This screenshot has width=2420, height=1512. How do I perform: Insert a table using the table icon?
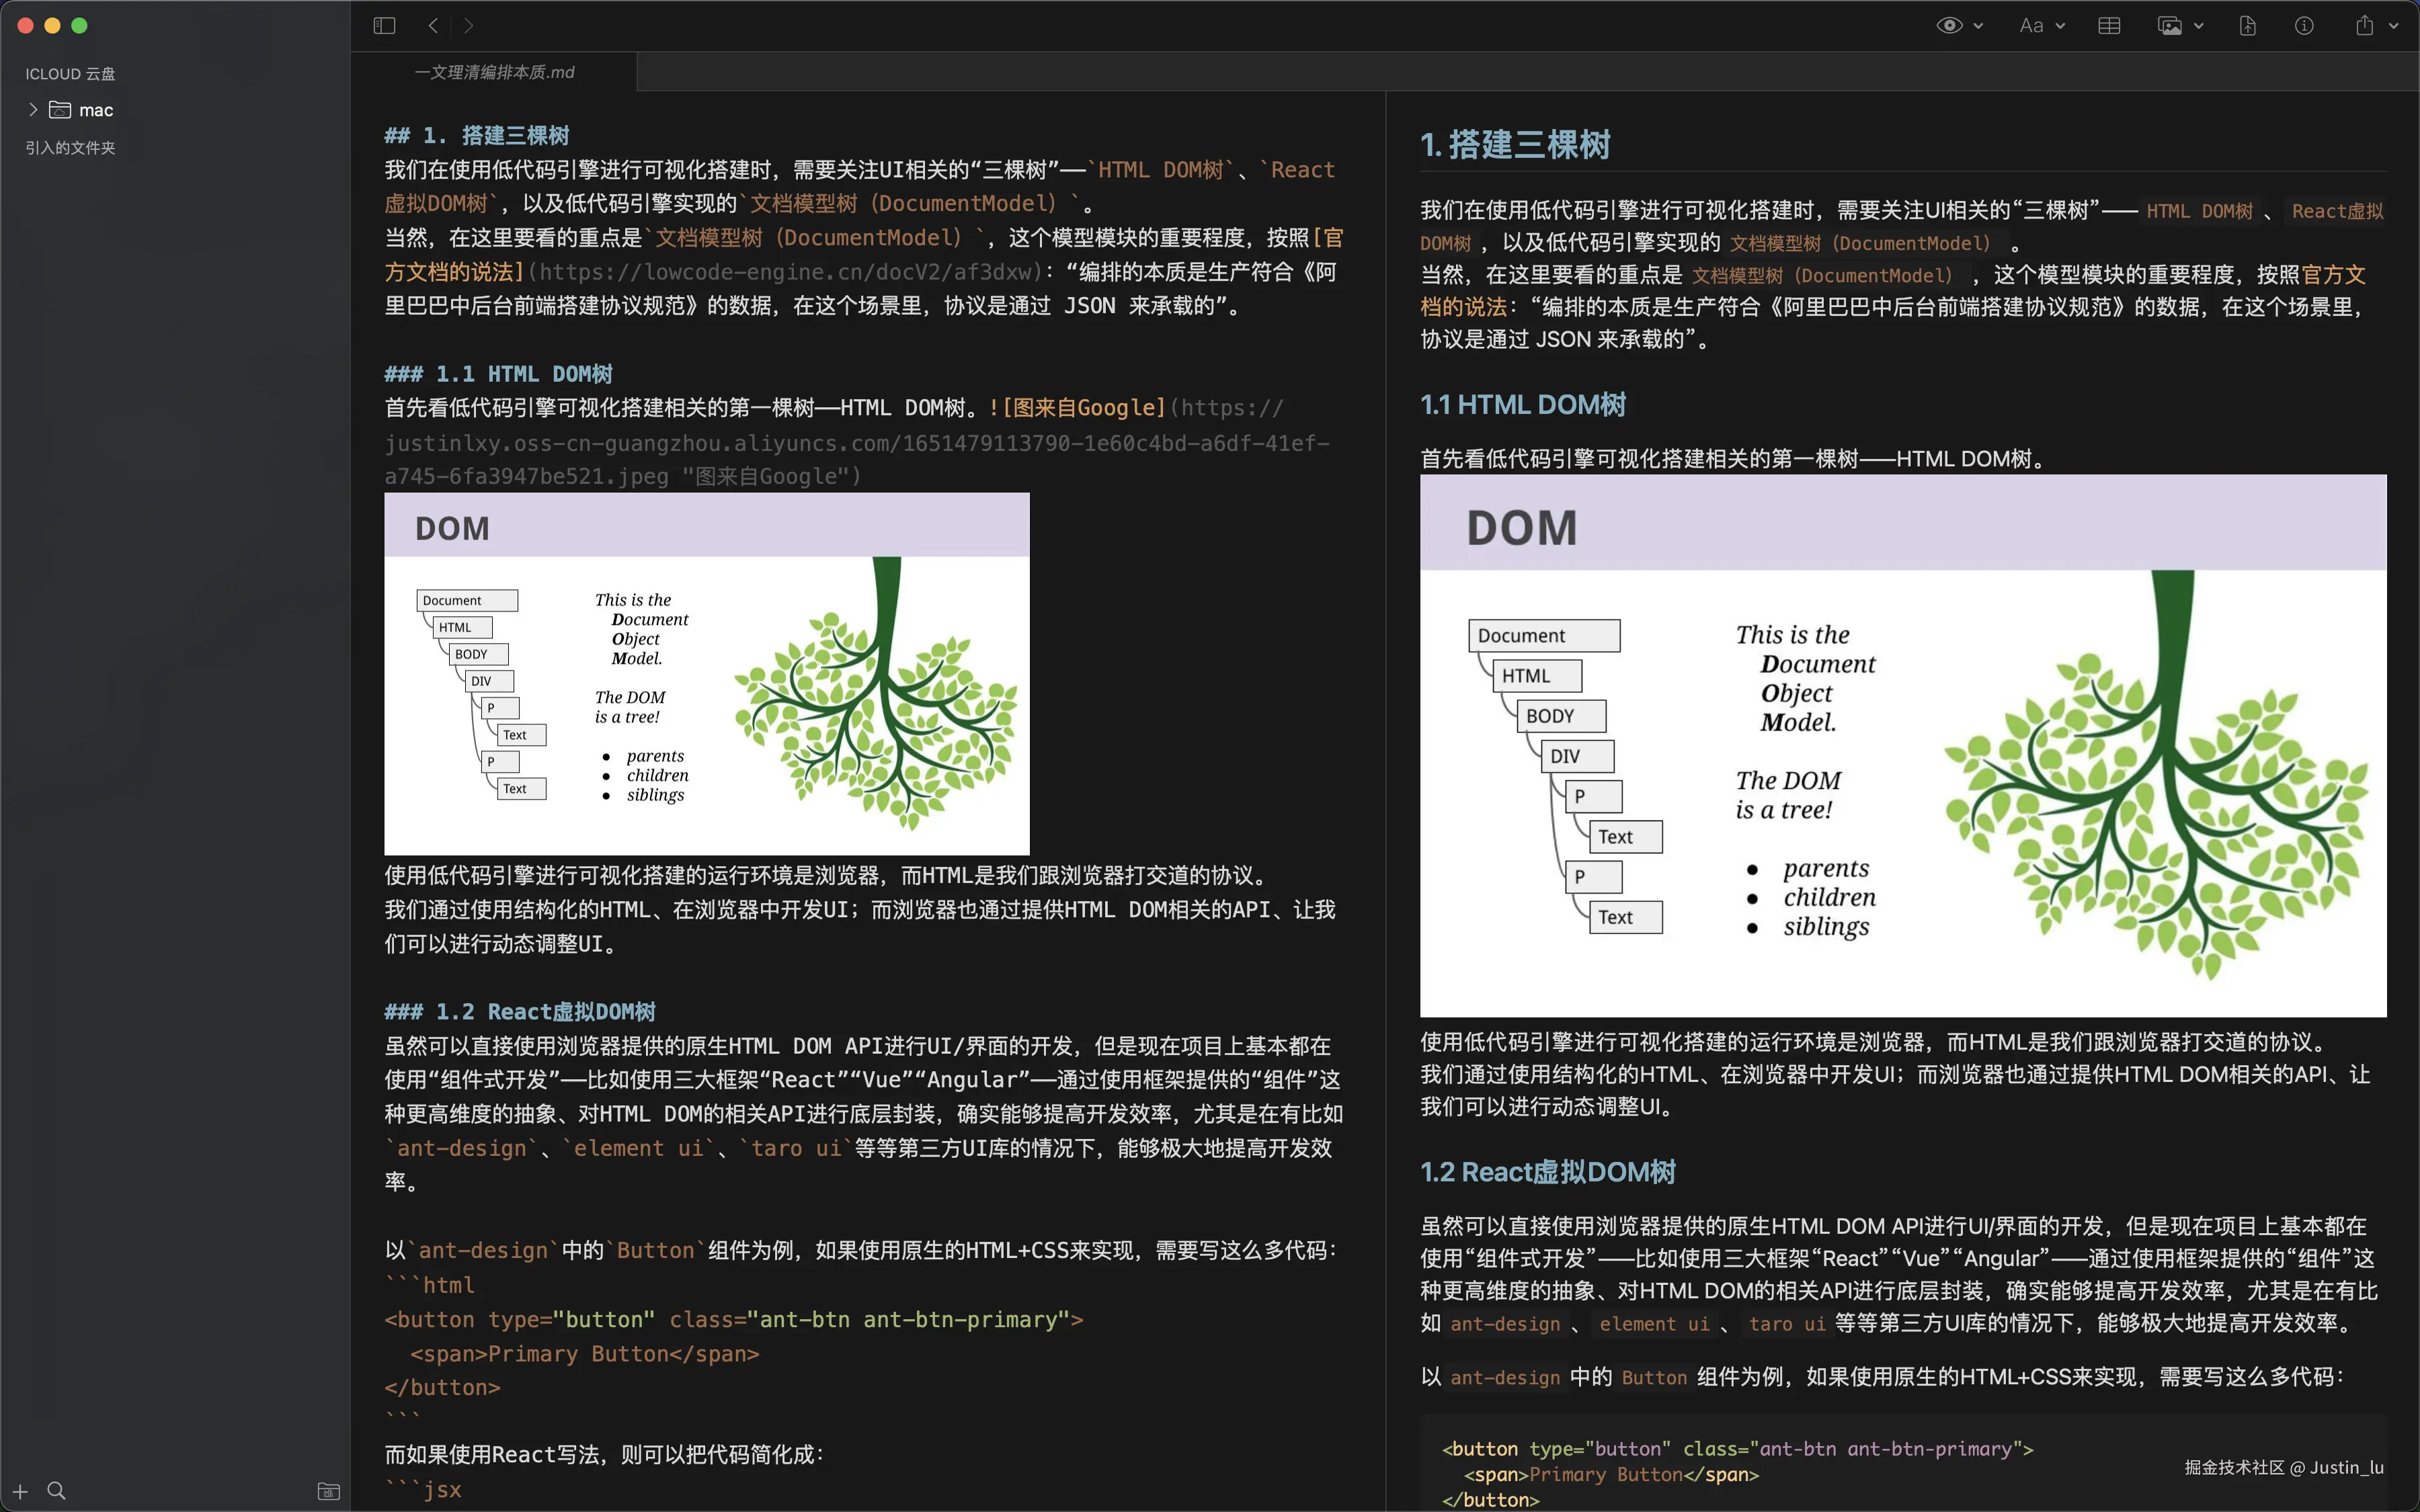(x=2109, y=25)
